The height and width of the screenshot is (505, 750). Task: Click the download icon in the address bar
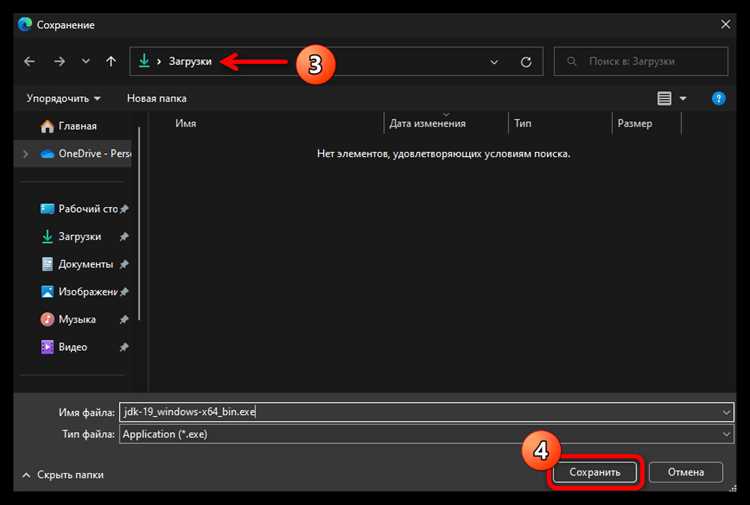point(144,61)
